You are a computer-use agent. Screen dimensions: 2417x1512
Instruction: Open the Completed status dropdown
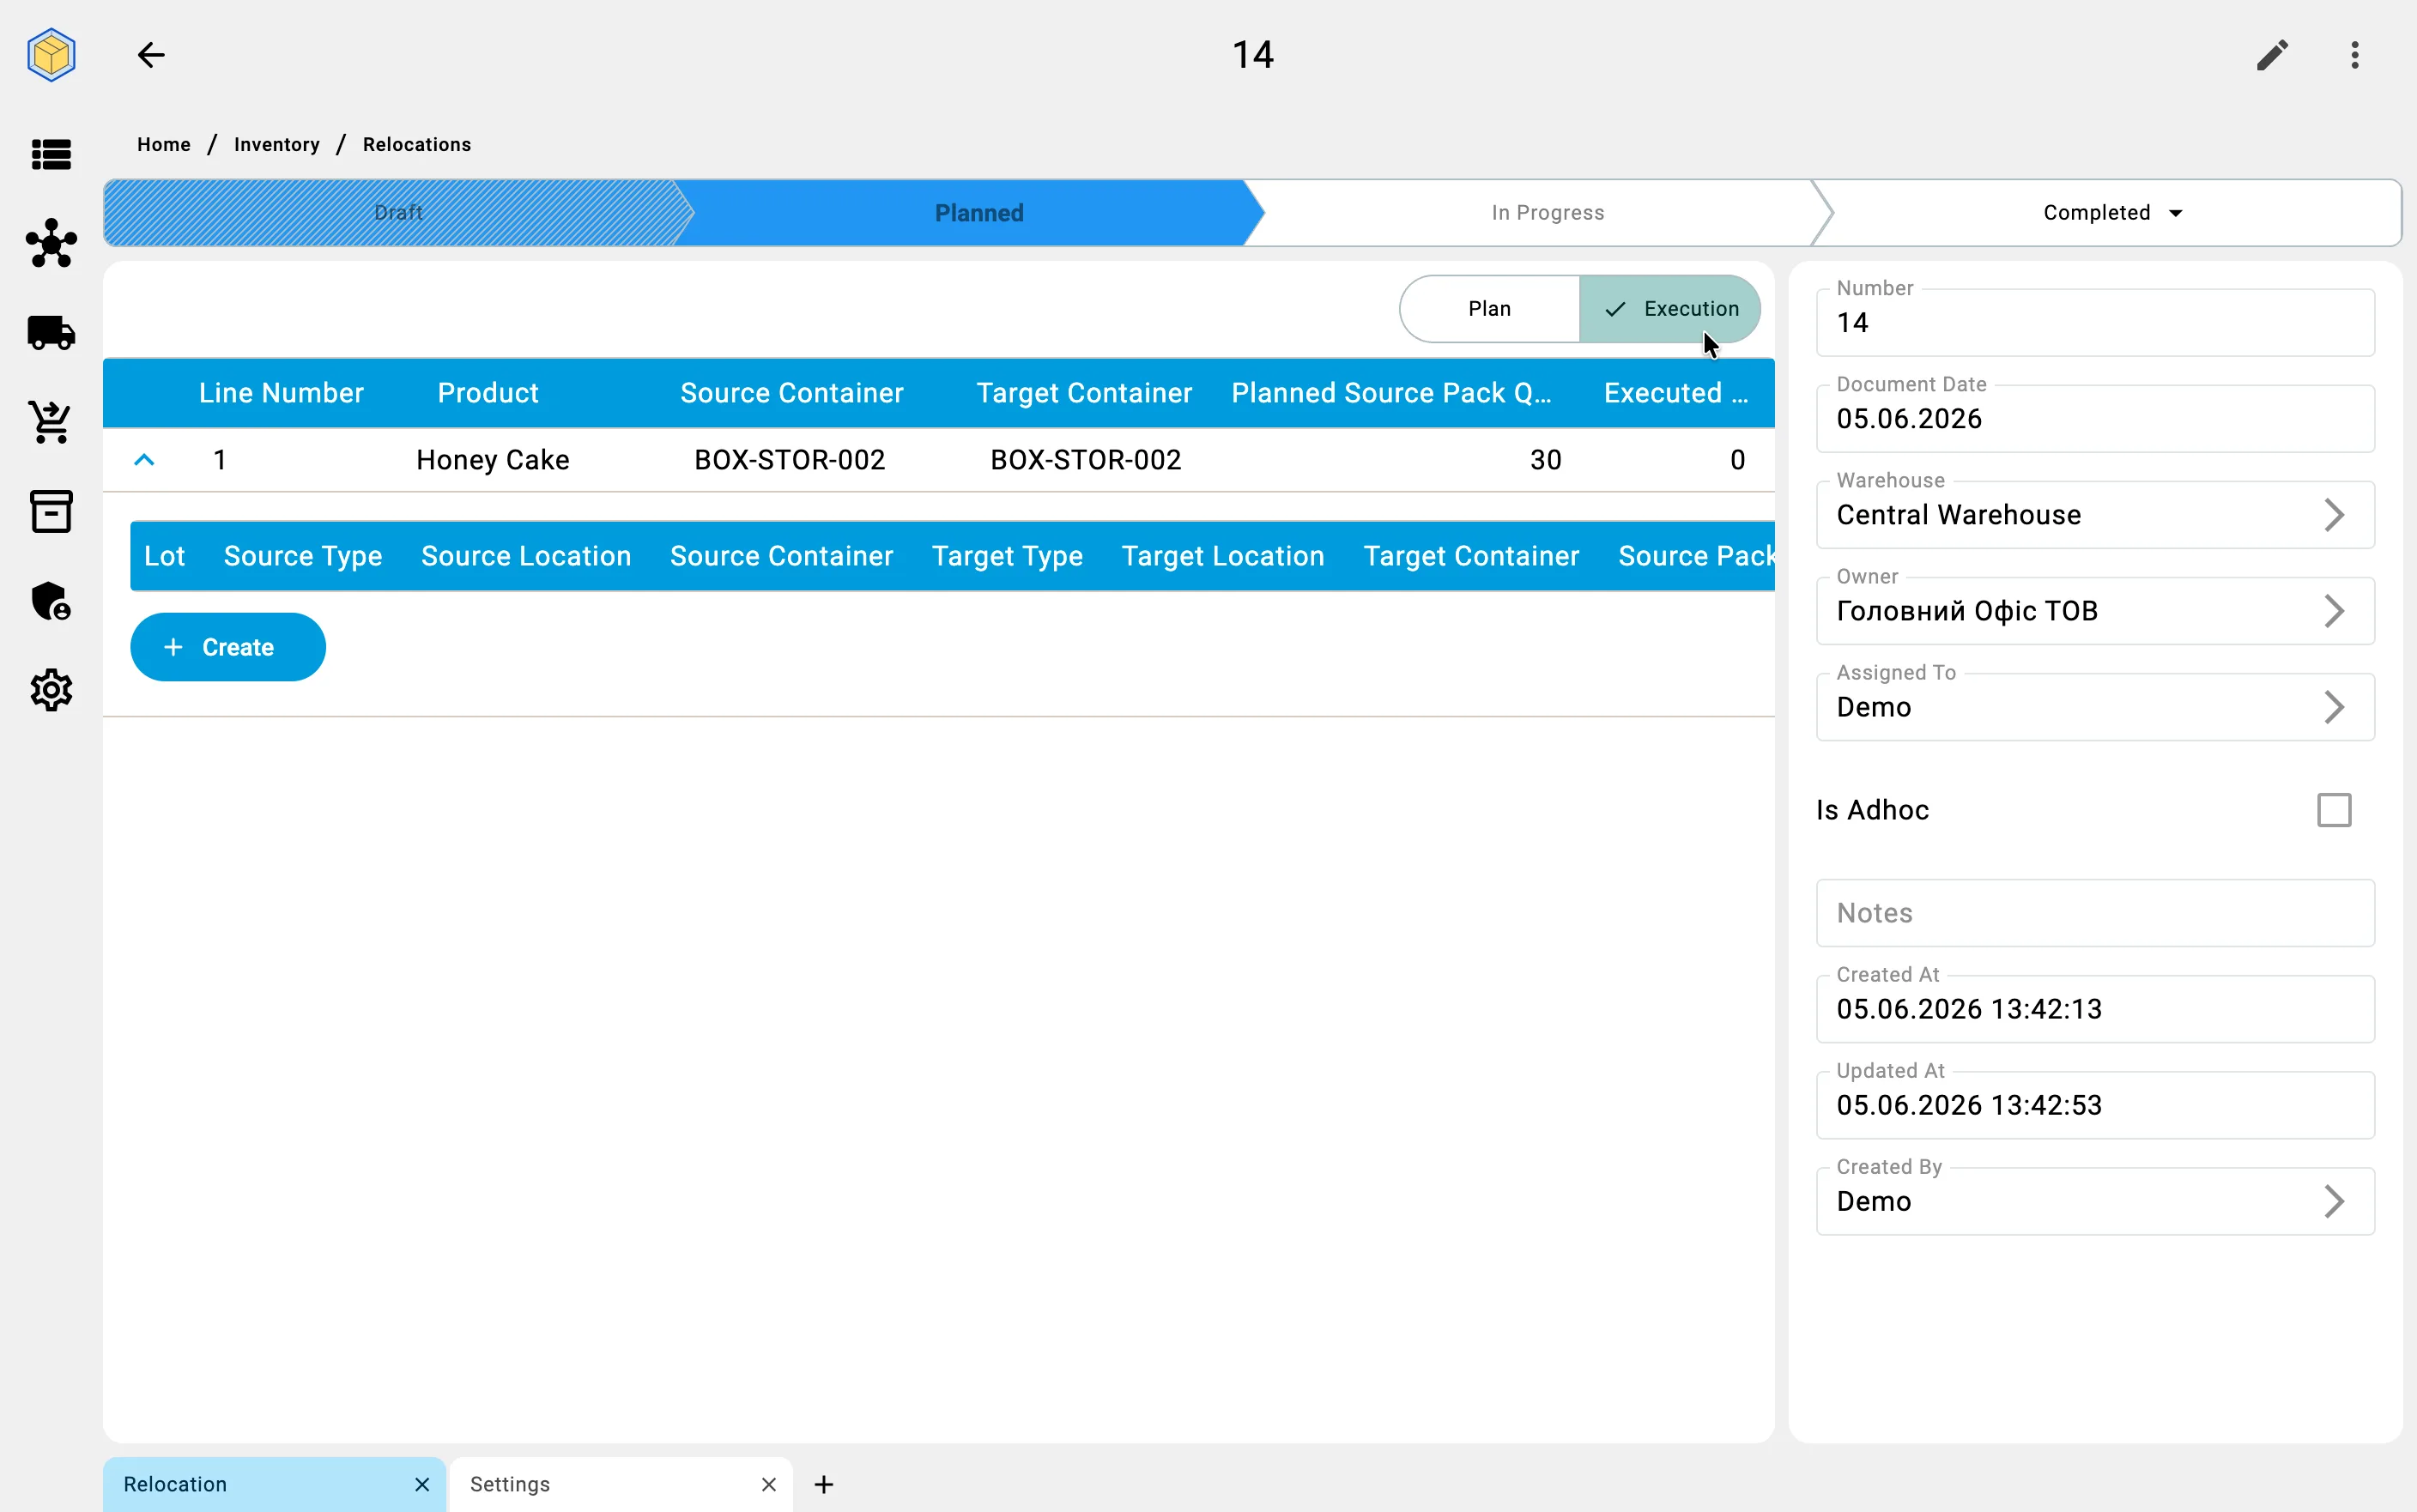point(2112,213)
